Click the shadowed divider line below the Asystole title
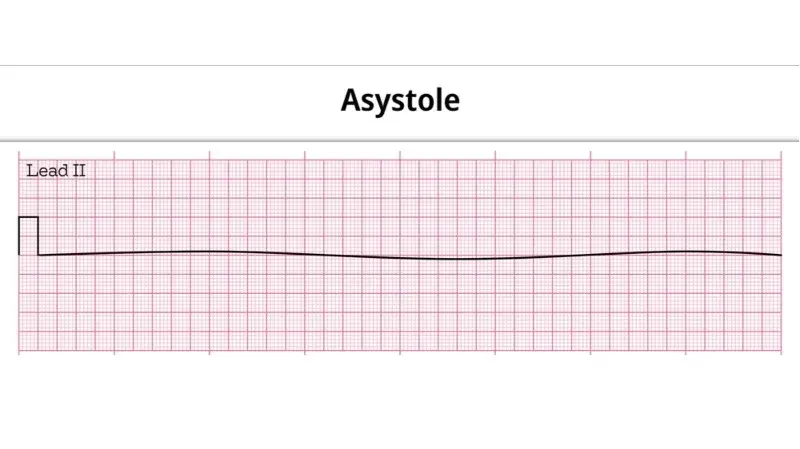The width and height of the screenshot is (800, 449). pos(399,140)
